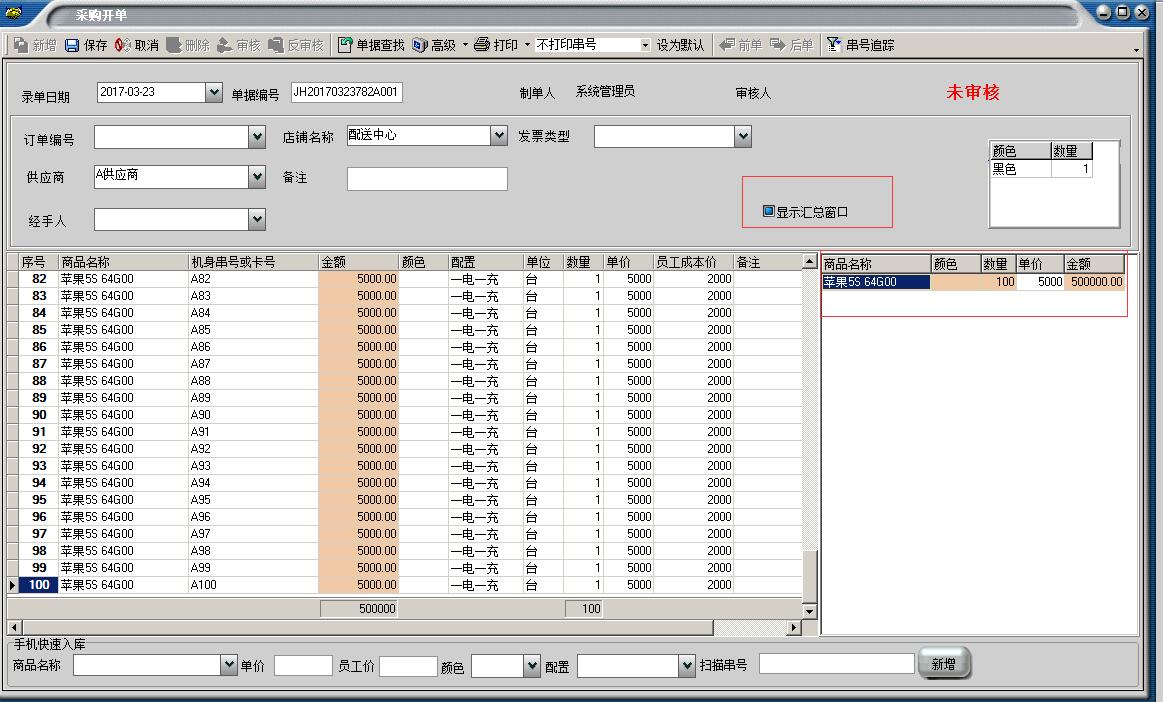Click the vertical scrollbar thumb
This screenshot has height=702, width=1163.
(809, 577)
